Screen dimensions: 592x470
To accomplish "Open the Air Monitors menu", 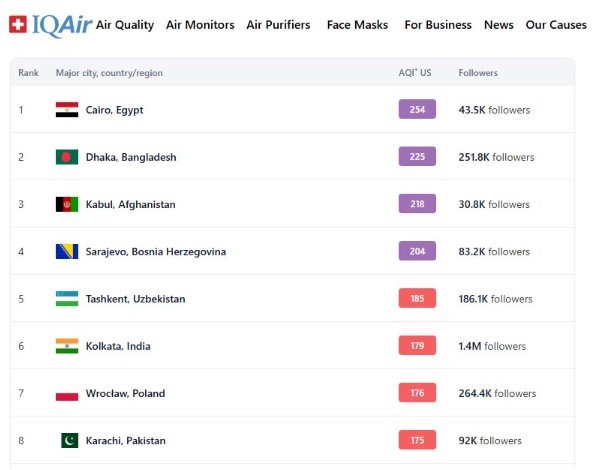I will pyautogui.click(x=200, y=25).
